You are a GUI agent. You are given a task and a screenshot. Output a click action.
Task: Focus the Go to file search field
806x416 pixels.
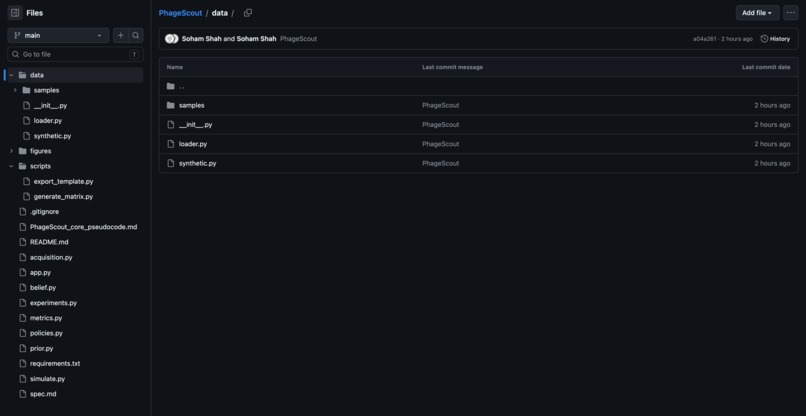tap(75, 54)
